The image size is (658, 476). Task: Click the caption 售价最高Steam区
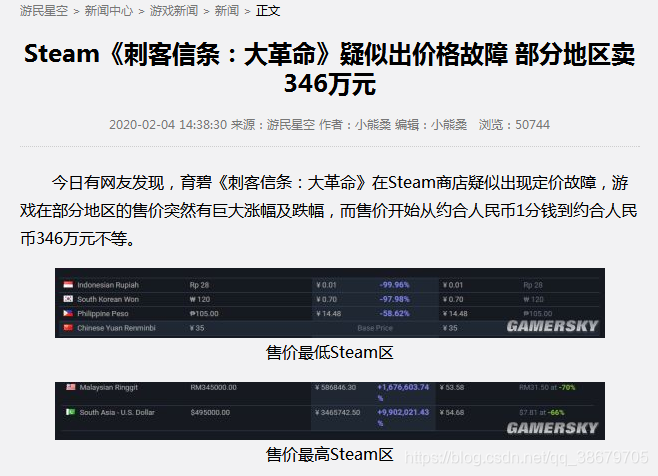coord(329,455)
